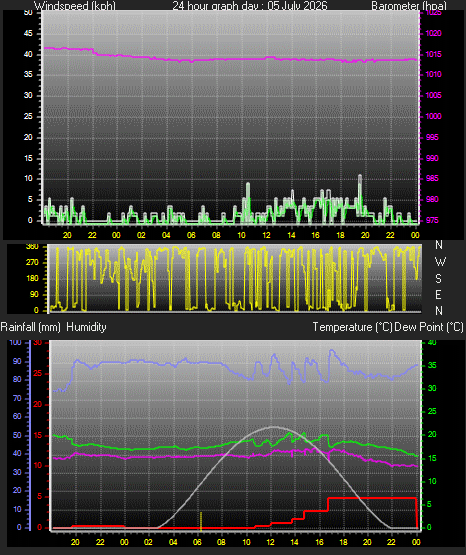This screenshot has height=555, width=466.
Task: Click blue humidity axis value 70
Action: pos(17,399)
